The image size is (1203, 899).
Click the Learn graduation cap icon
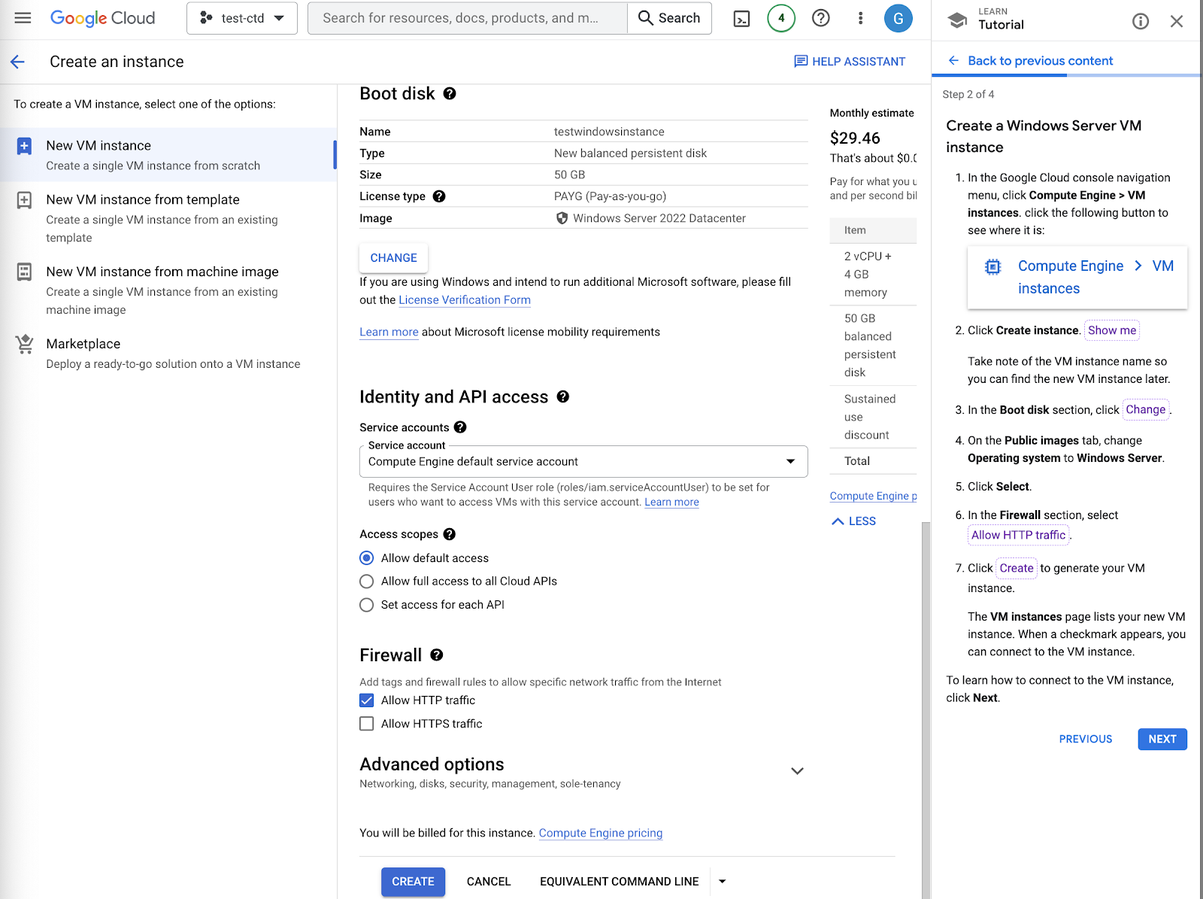956,20
